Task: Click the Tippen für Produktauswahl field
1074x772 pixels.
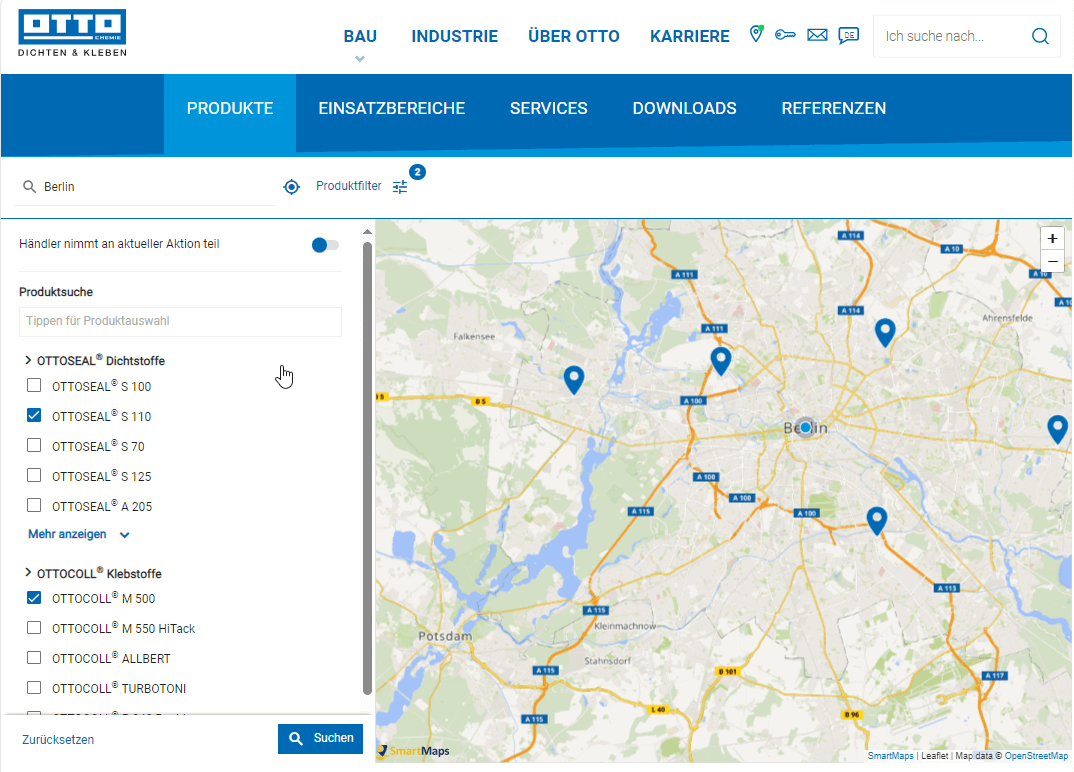Action: 180,321
